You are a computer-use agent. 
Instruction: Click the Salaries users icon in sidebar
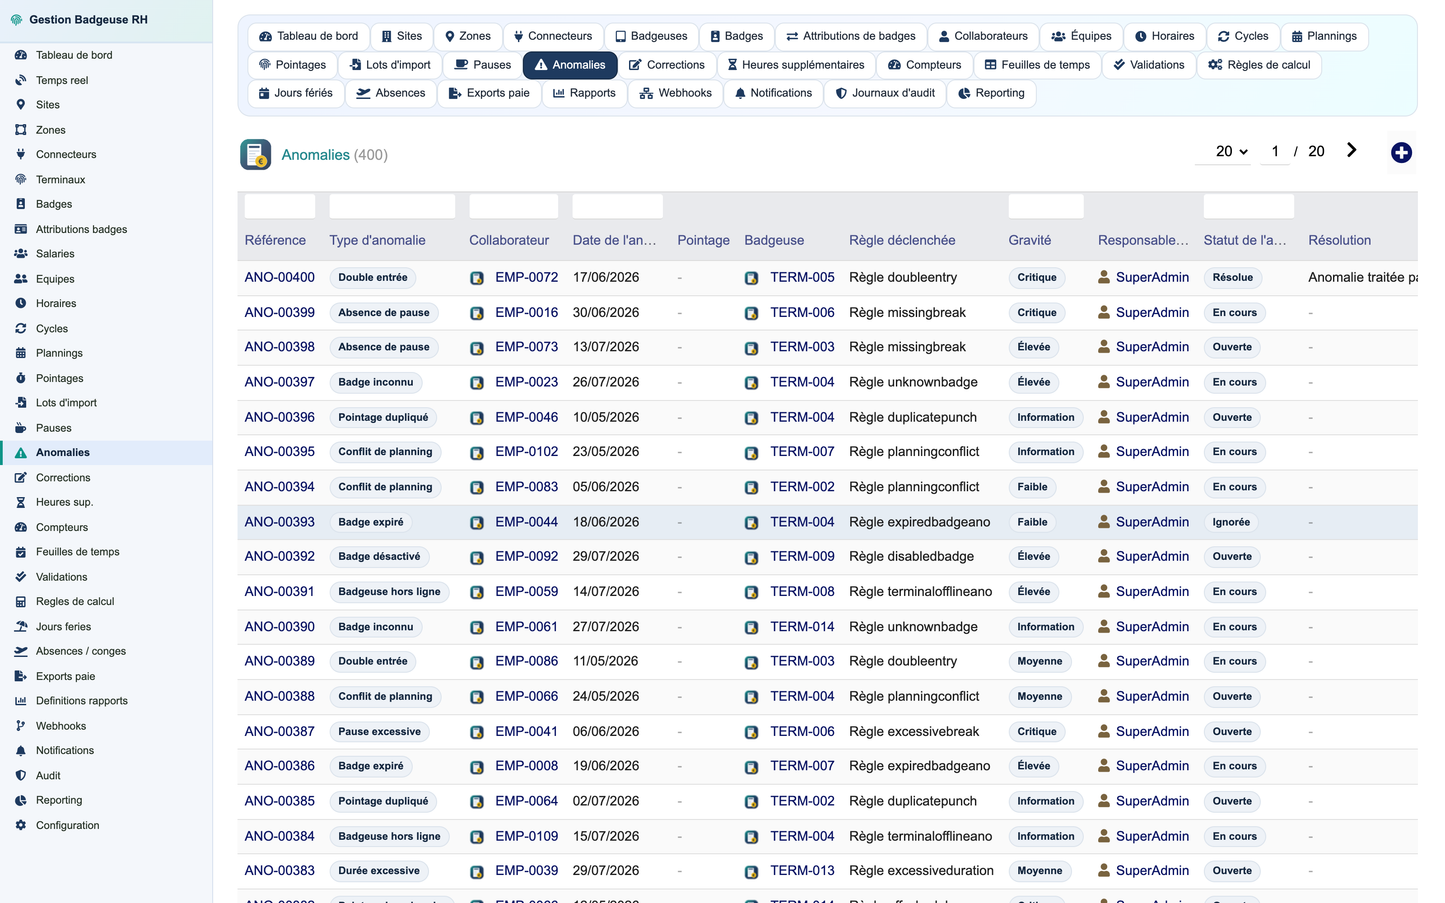click(20, 254)
